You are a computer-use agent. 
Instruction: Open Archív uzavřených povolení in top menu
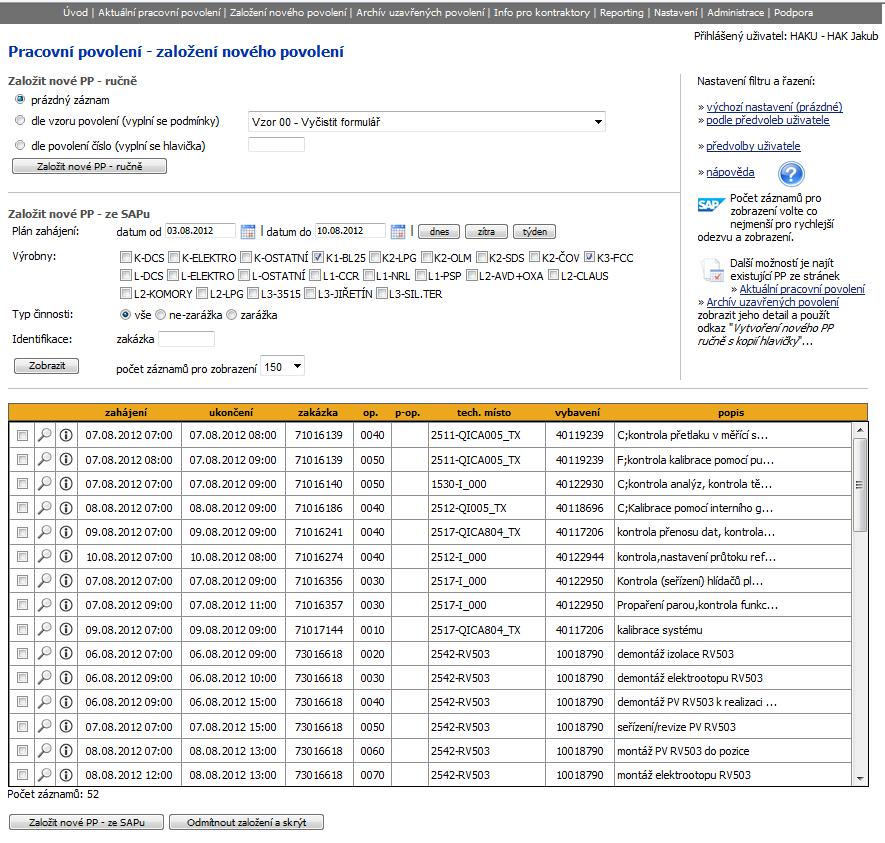(420, 12)
